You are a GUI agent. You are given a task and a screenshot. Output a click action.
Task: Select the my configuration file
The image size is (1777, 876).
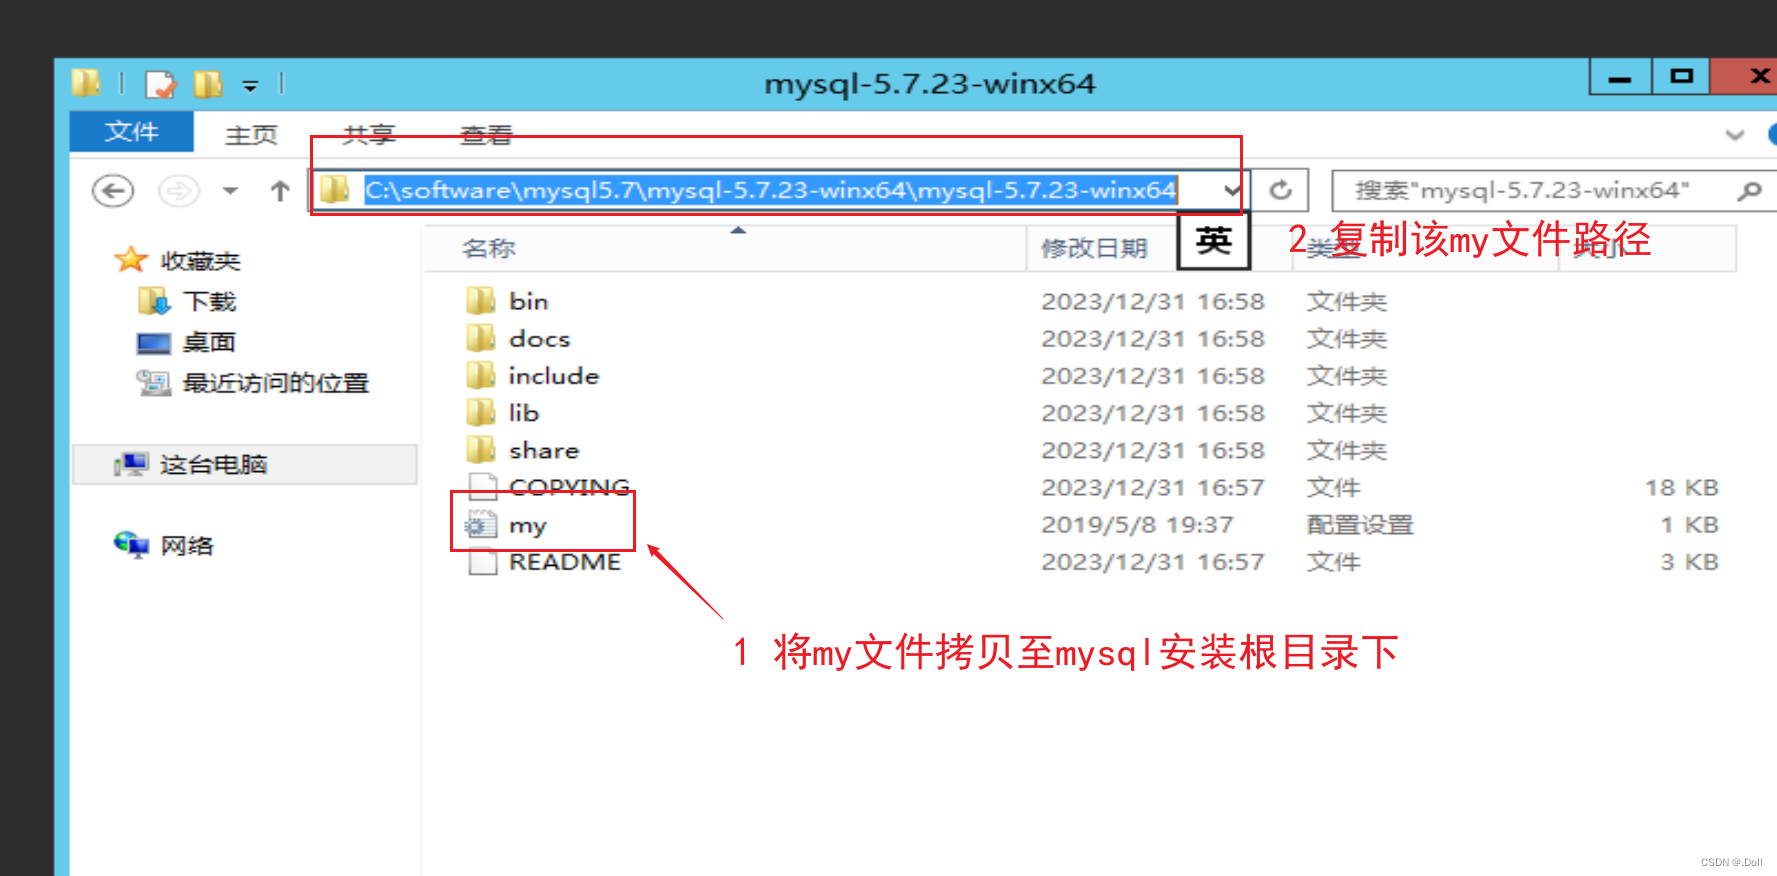(x=527, y=525)
